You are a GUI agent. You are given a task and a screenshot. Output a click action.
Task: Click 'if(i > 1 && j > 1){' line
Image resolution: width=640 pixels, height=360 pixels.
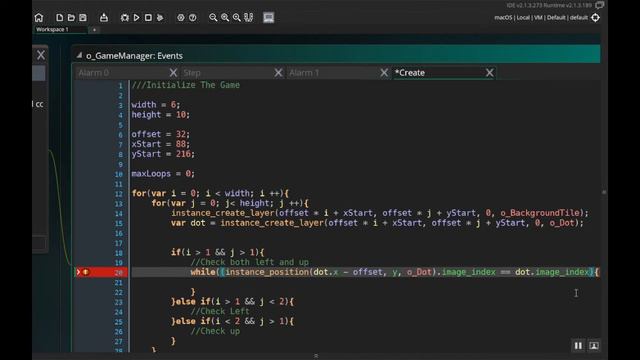(x=217, y=252)
